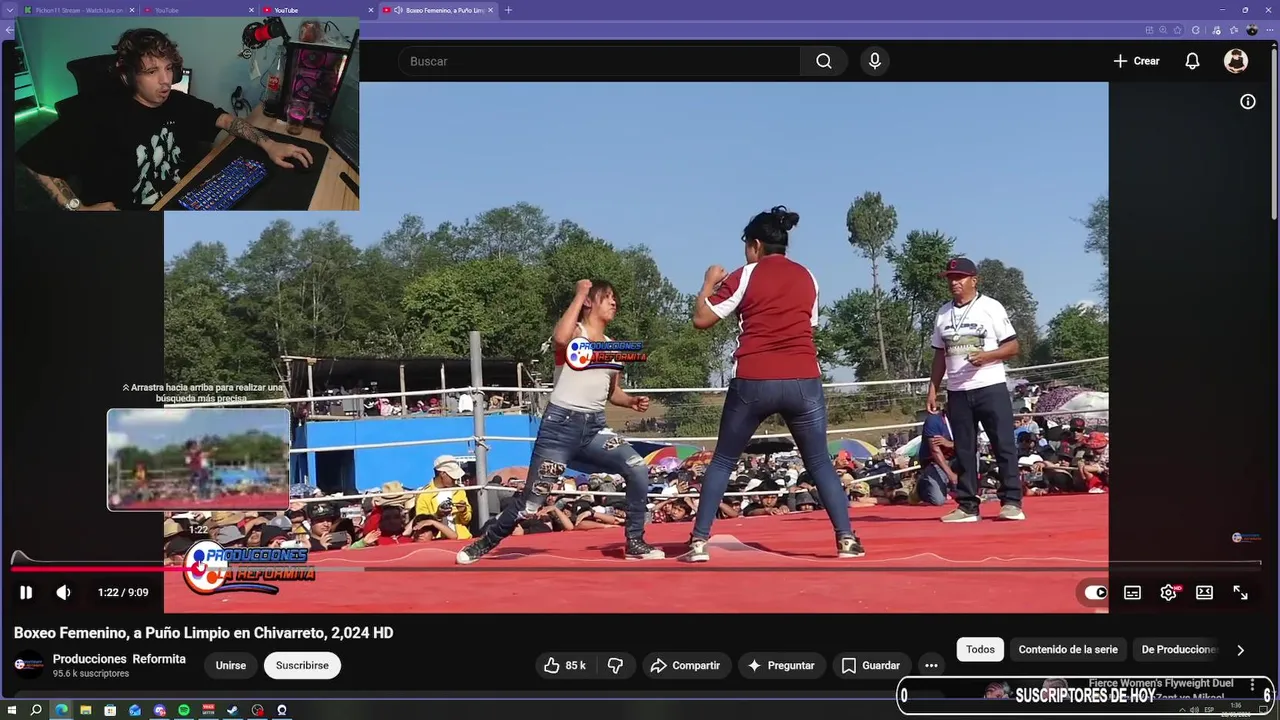Viewport: 1280px width, 720px height.
Task: Click the Preguntar button
Action: point(781,665)
